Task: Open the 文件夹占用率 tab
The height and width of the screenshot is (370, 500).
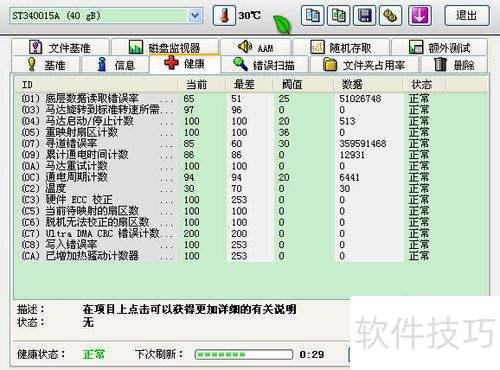Action: (x=364, y=65)
